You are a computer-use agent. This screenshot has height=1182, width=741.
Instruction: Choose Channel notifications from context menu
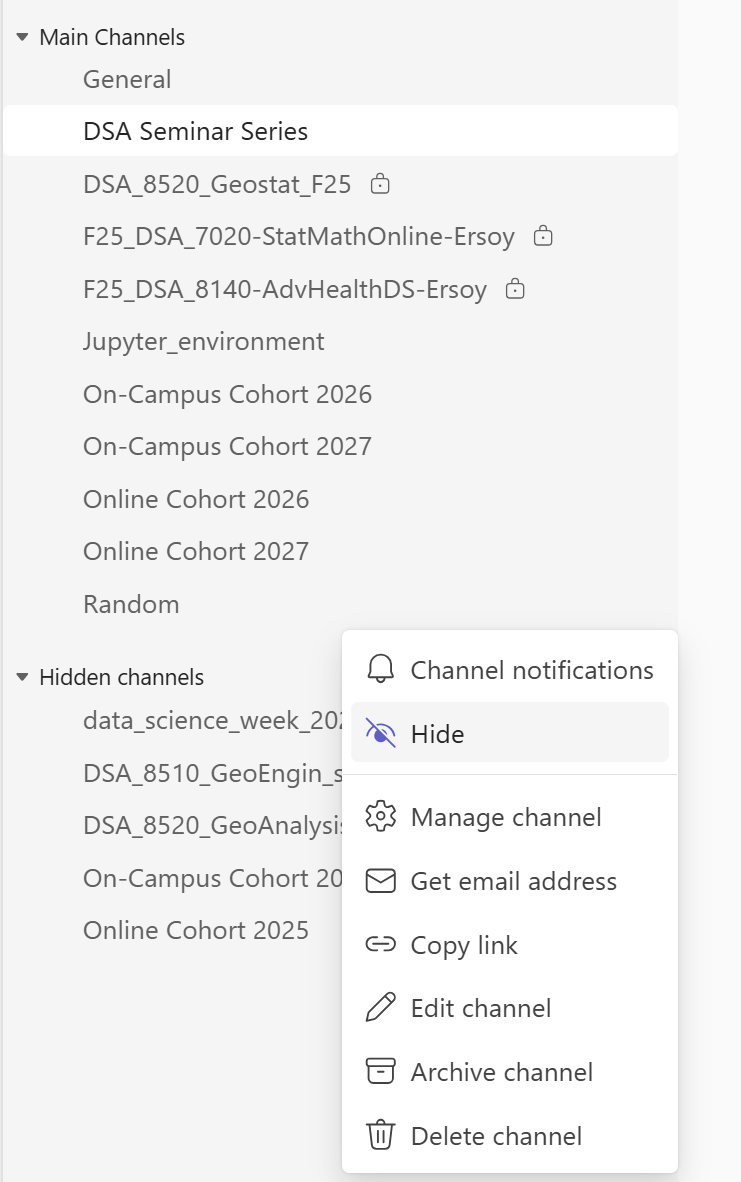pos(510,669)
